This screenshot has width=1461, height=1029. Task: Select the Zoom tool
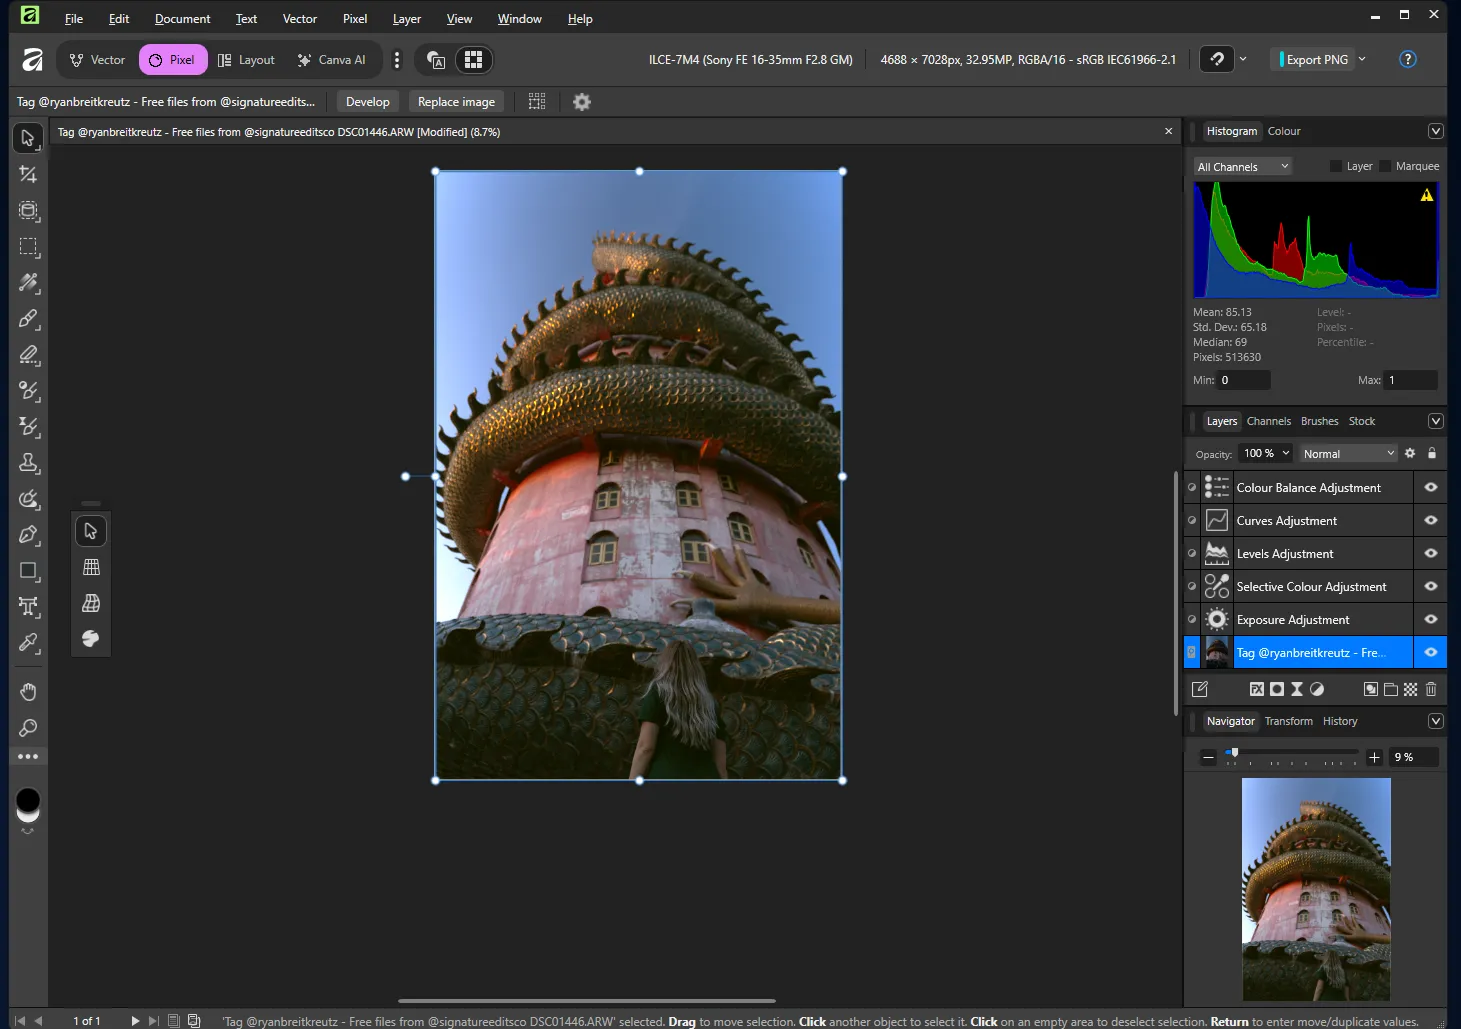[x=28, y=727]
